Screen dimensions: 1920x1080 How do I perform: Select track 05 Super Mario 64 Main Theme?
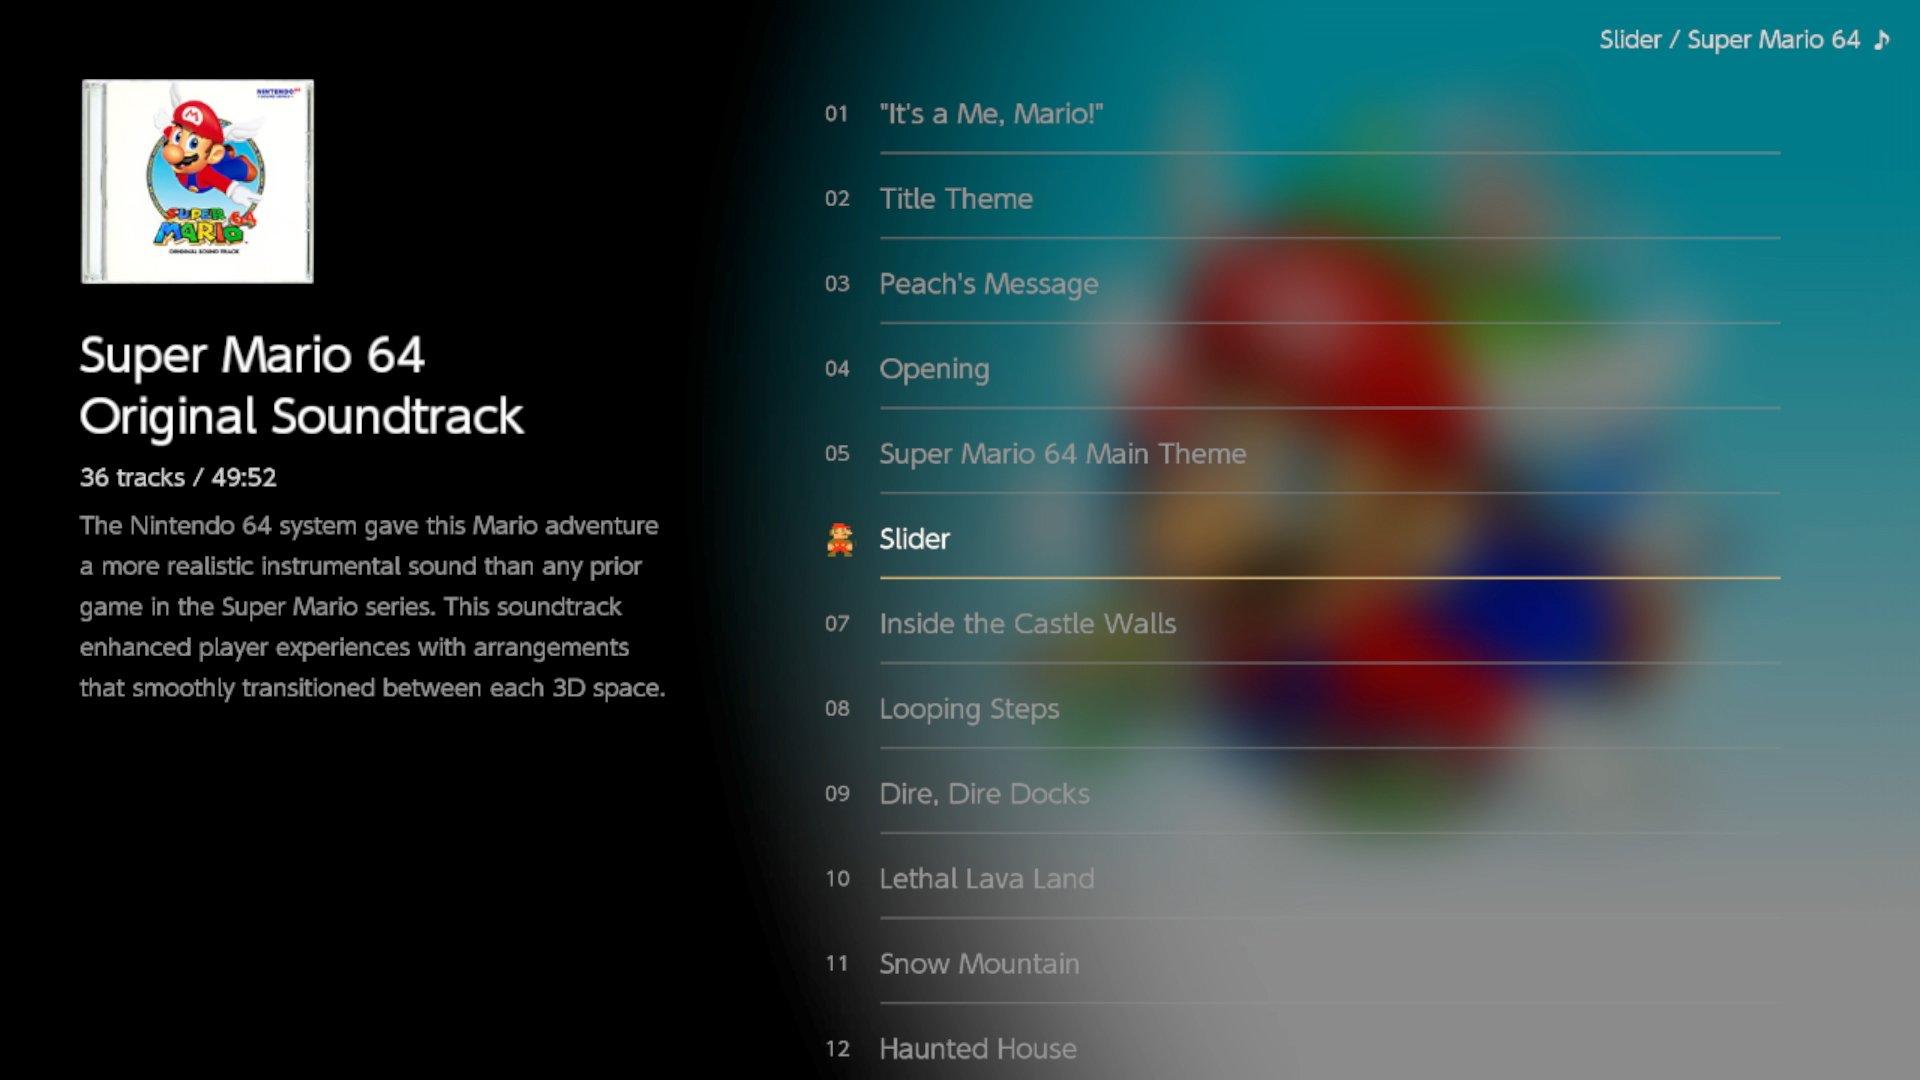1062,452
